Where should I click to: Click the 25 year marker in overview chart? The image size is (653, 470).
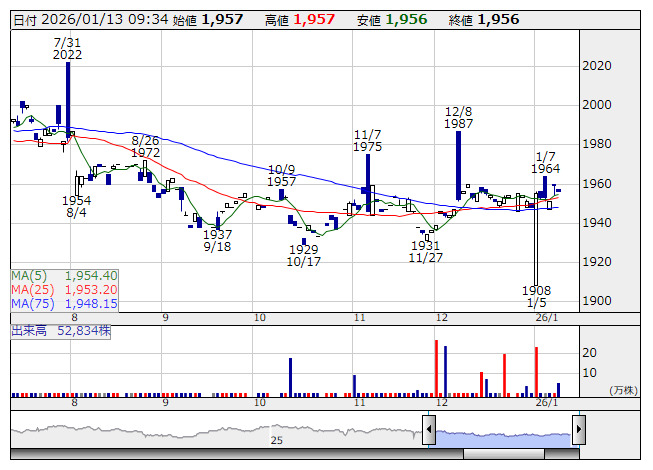pos(277,440)
